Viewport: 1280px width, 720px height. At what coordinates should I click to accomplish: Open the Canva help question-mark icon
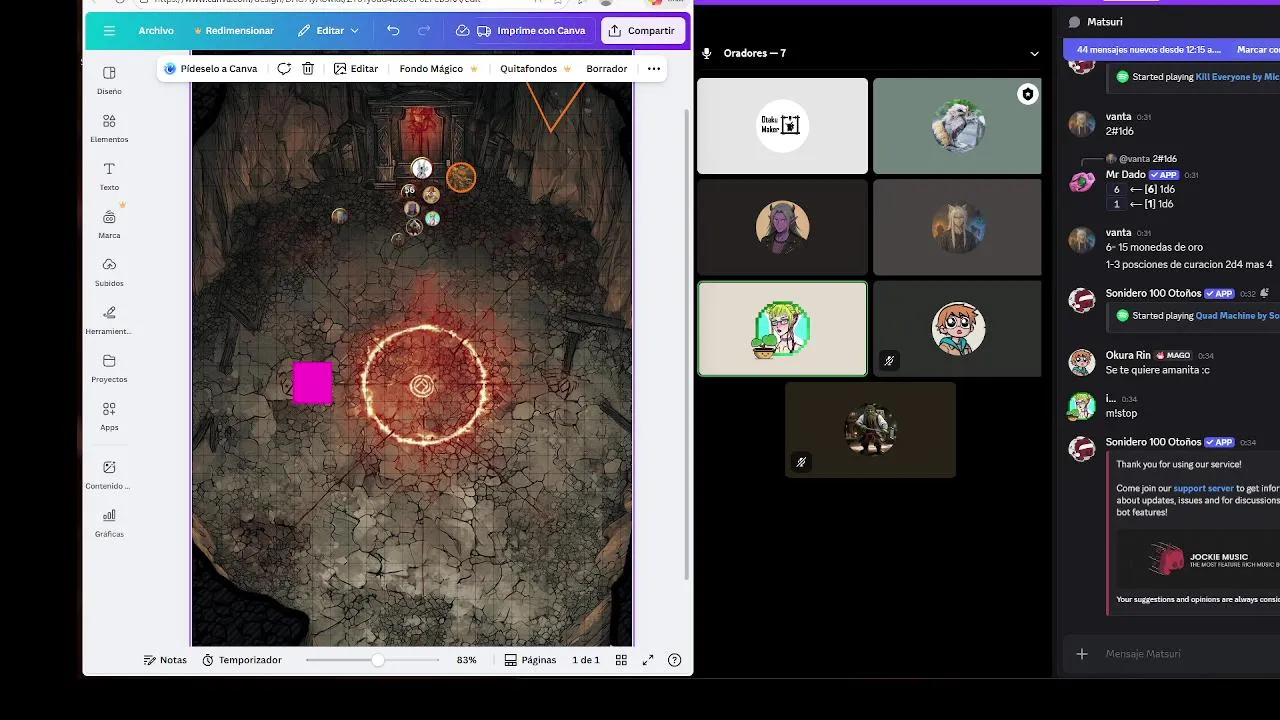tap(675, 660)
